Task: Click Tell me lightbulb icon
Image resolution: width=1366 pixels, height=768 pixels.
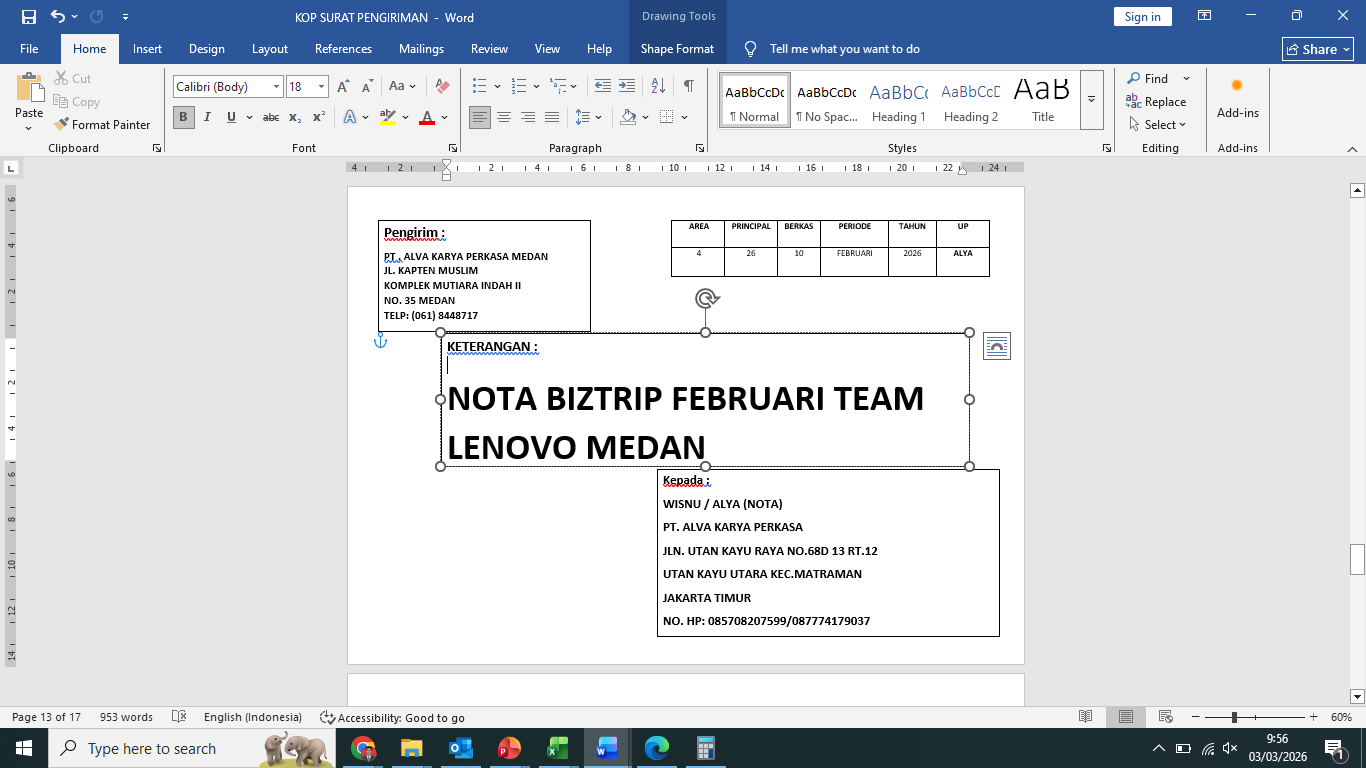Action: [x=751, y=49]
